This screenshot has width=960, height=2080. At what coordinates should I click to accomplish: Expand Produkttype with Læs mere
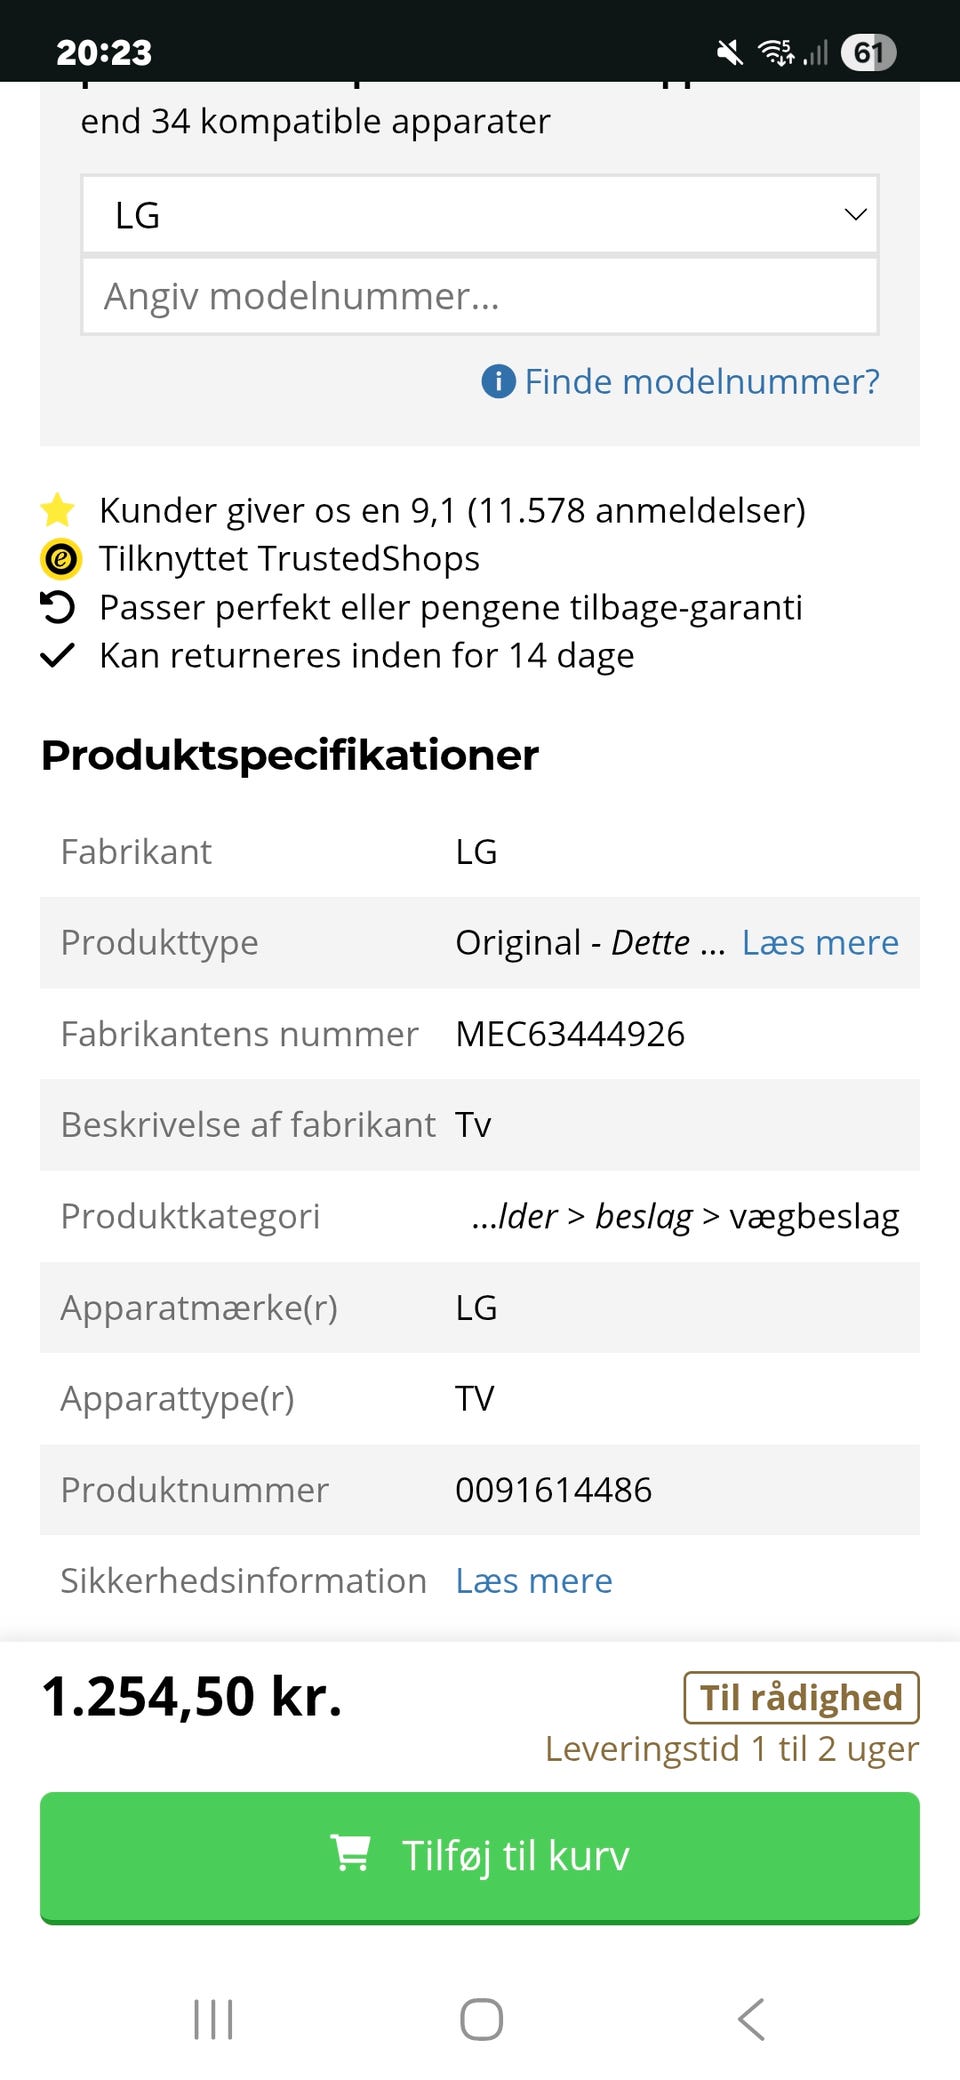pyautogui.click(x=820, y=943)
